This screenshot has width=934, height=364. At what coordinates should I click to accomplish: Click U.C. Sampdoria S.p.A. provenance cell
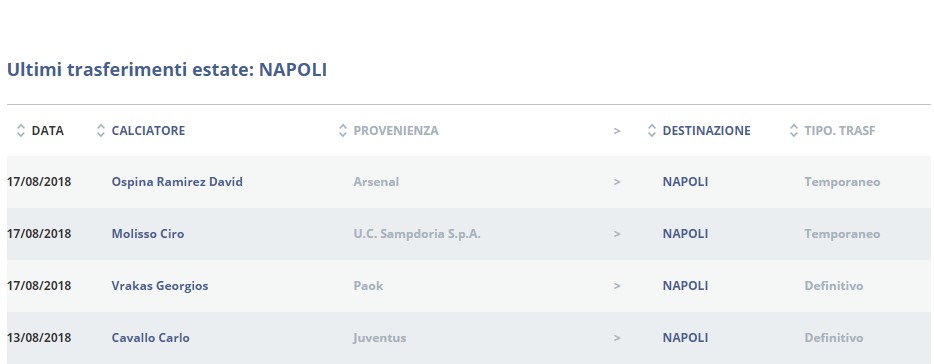tap(417, 234)
